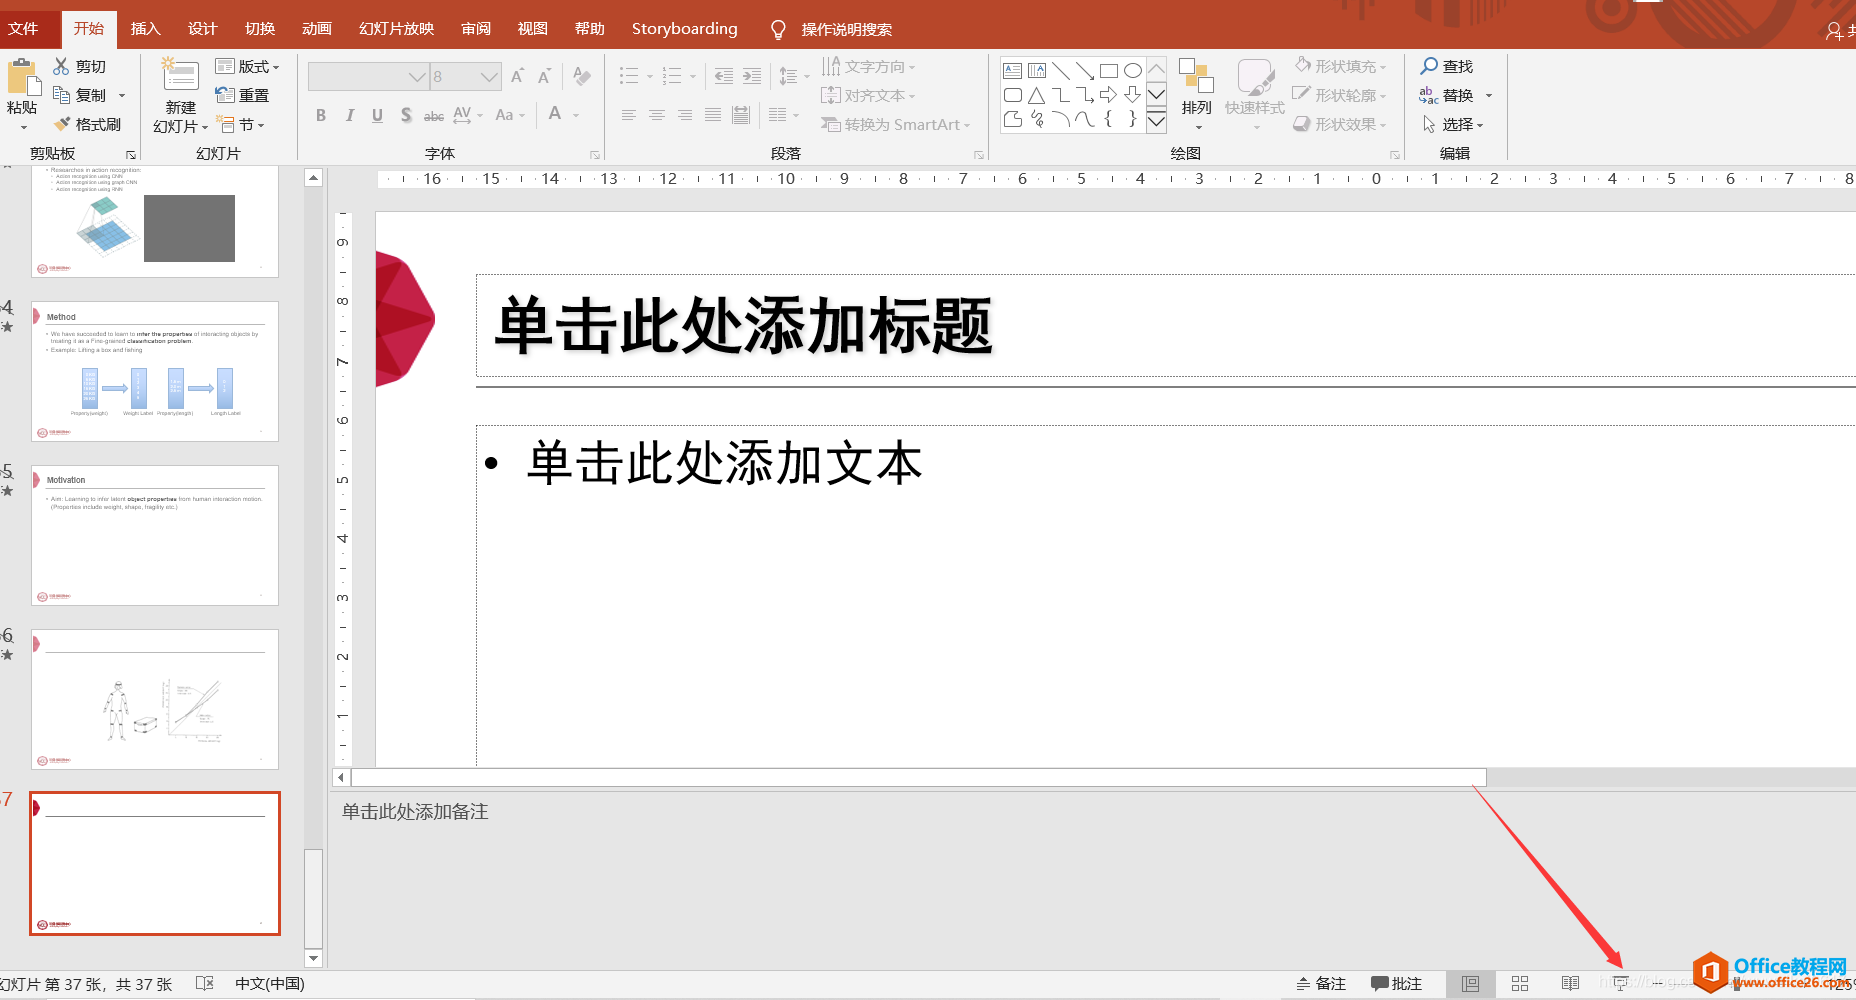Screen dimensions: 1856x1000
Task: Select the oval shape in shapes gallery
Action: coord(1132,71)
